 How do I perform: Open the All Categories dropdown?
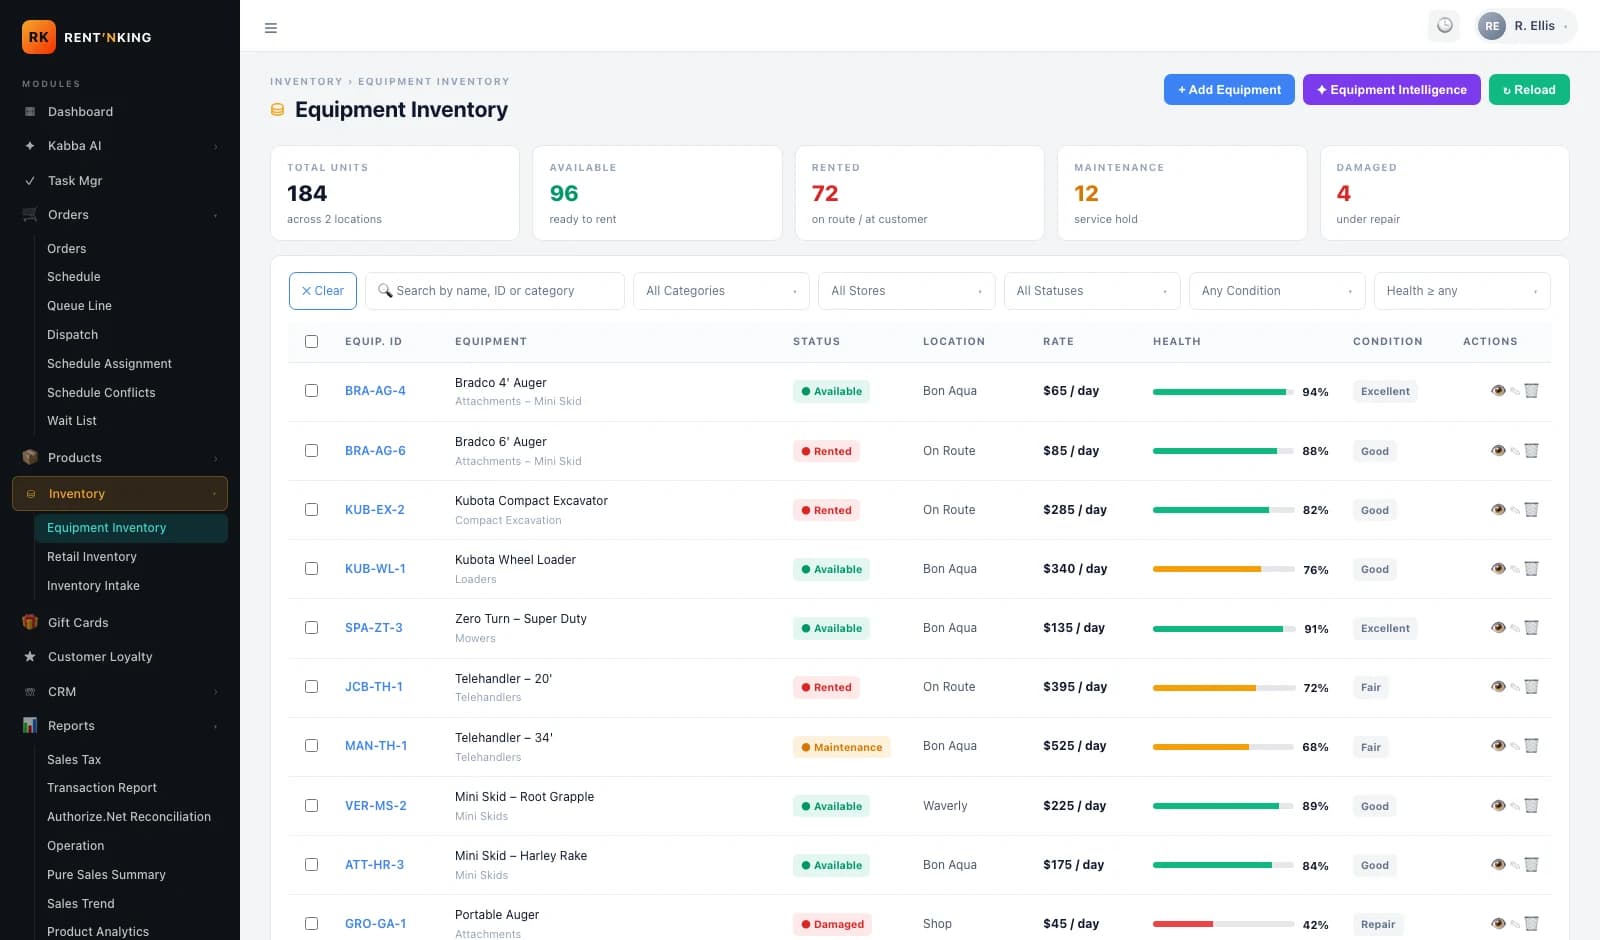(721, 291)
